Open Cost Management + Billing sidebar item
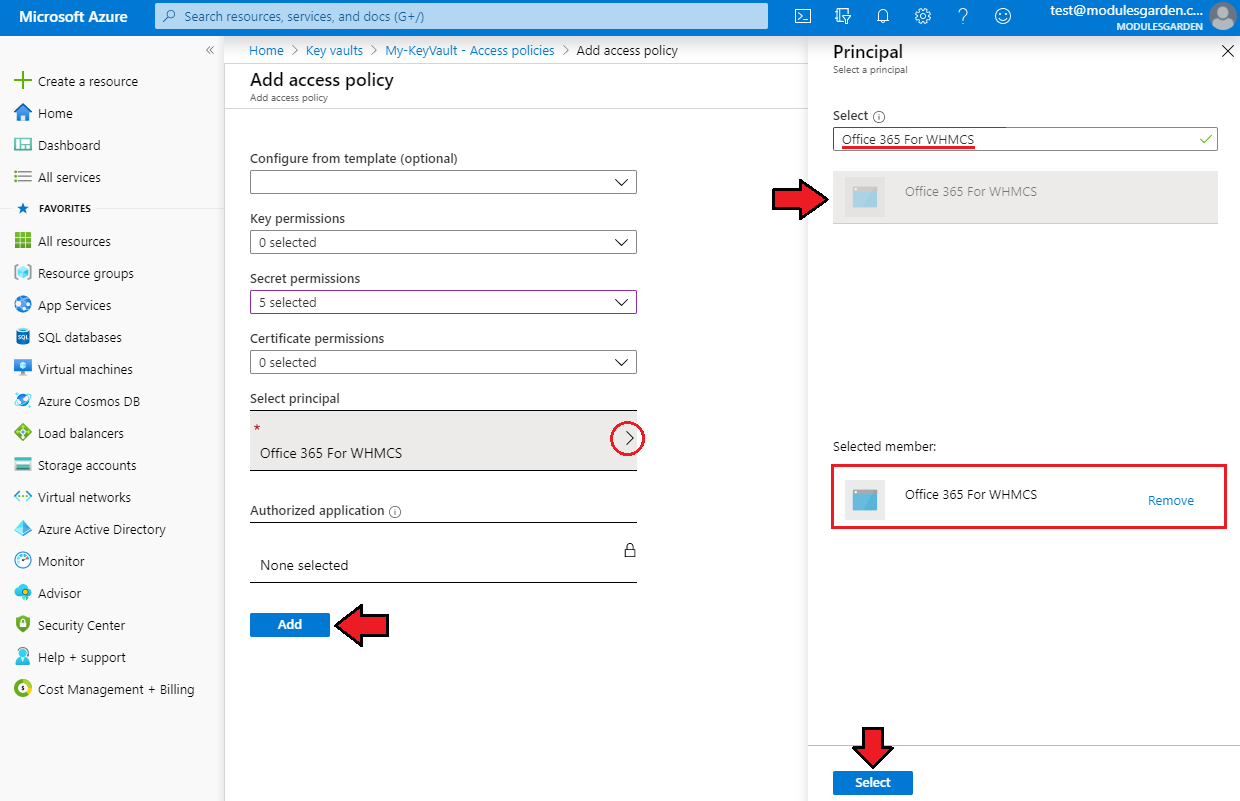Screen dimensions: 1240x801 pyautogui.click(x=116, y=689)
